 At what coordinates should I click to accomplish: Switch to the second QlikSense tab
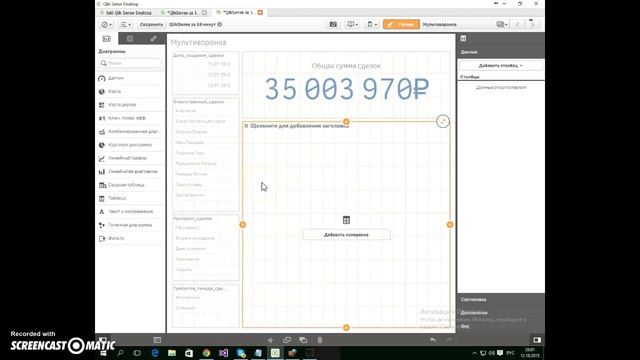pos(183,13)
